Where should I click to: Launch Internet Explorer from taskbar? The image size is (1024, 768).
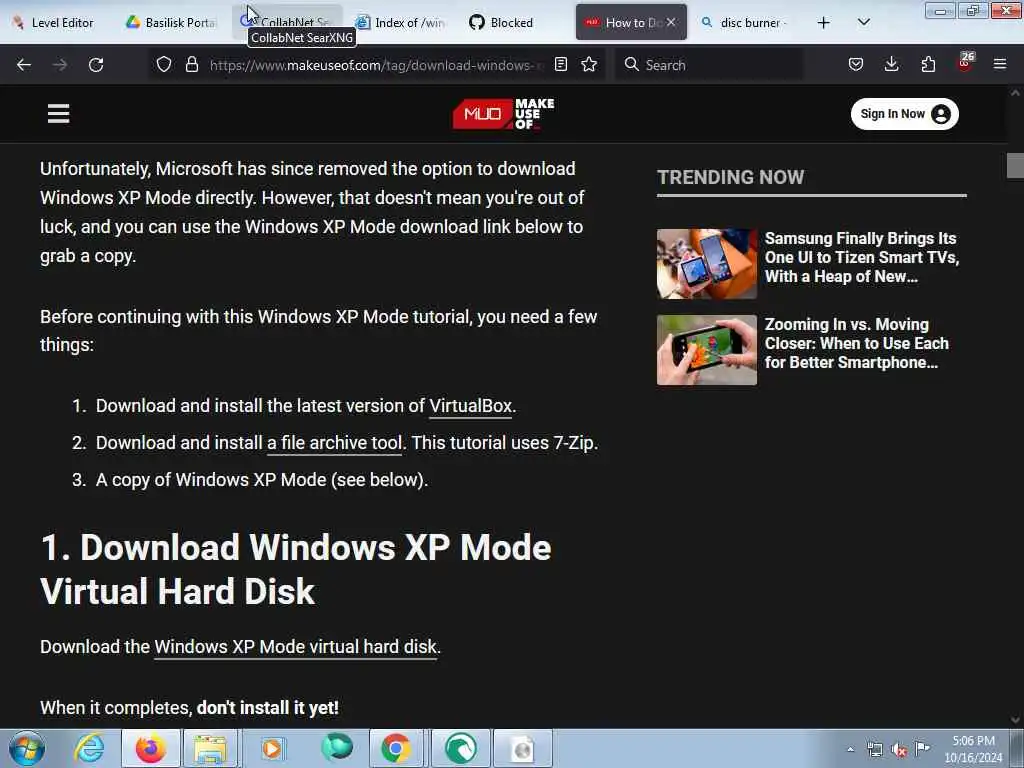point(89,748)
